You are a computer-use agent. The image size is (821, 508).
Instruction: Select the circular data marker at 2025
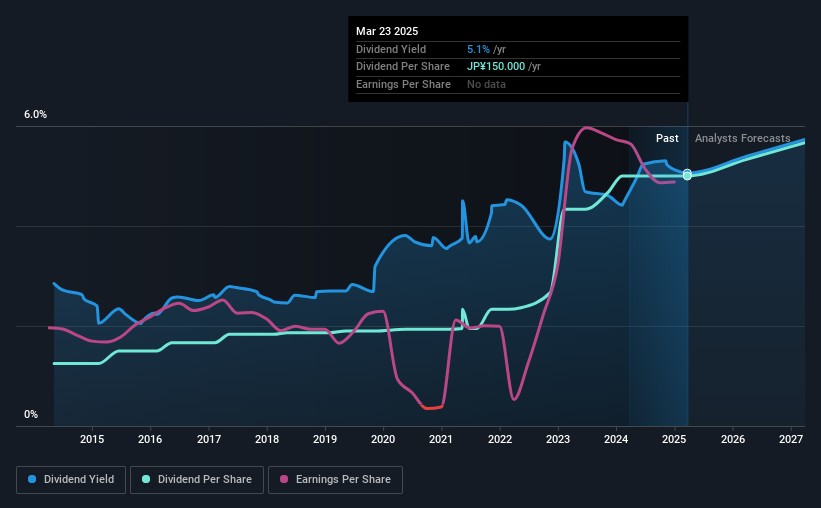(687, 175)
